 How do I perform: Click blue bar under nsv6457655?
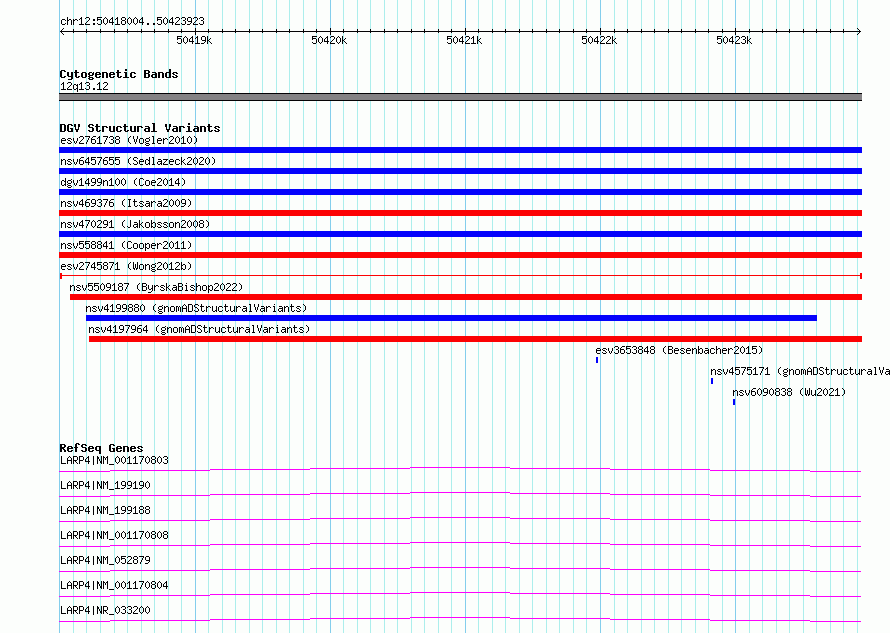click(460, 171)
